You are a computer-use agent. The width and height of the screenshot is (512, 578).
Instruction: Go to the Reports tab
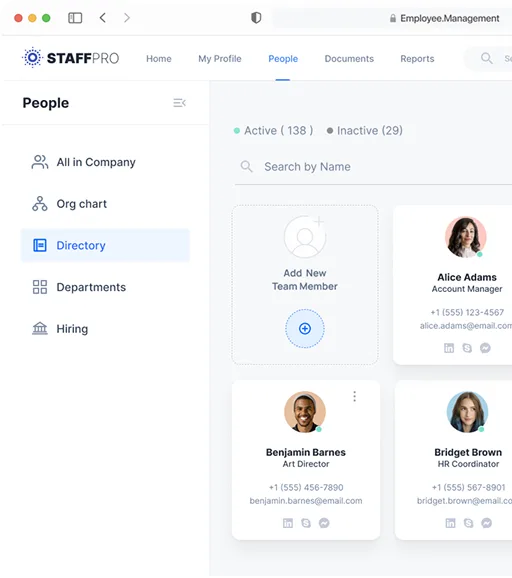pos(417,59)
